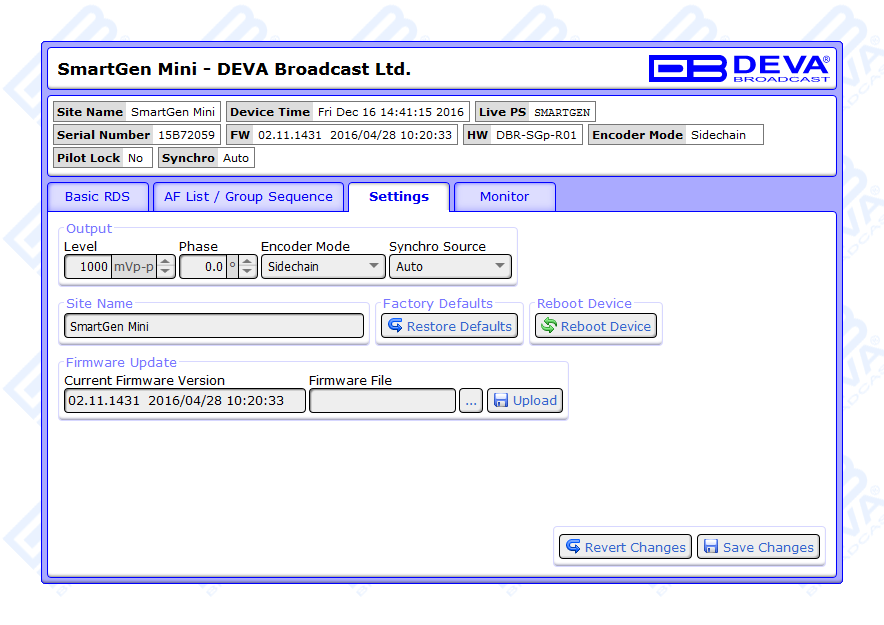Select the Settings tab
The height and width of the screenshot is (625, 884).
pos(399,197)
